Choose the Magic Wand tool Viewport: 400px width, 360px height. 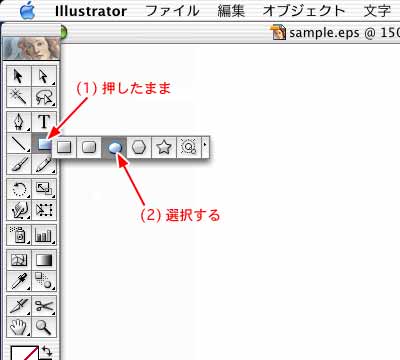tap(19, 97)
